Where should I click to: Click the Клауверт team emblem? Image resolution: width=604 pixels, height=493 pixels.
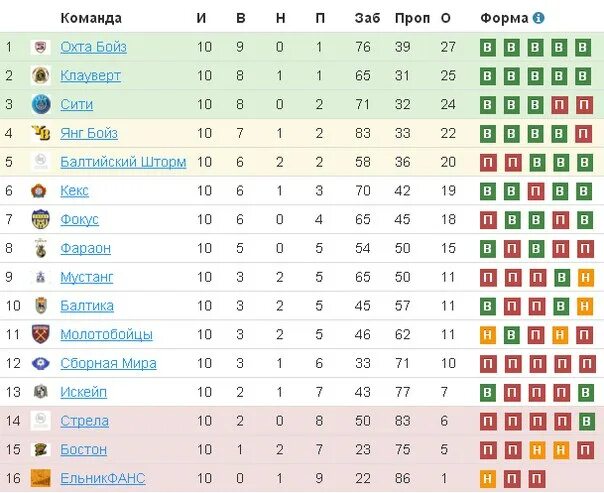tap(41, 75)
